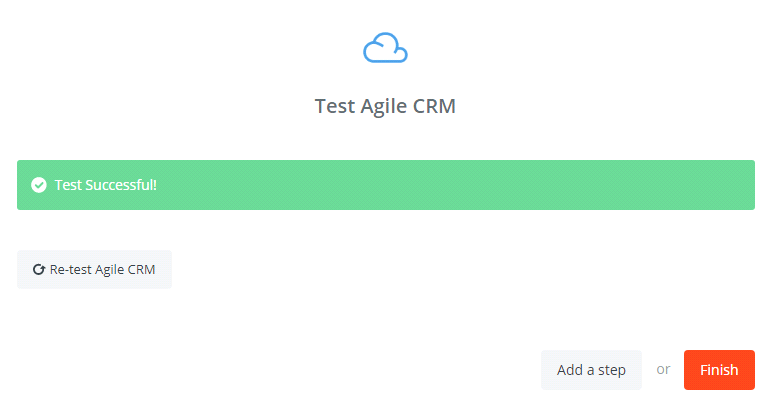
Task: Run the Agile CRM test again
Action: pos(94,270)
